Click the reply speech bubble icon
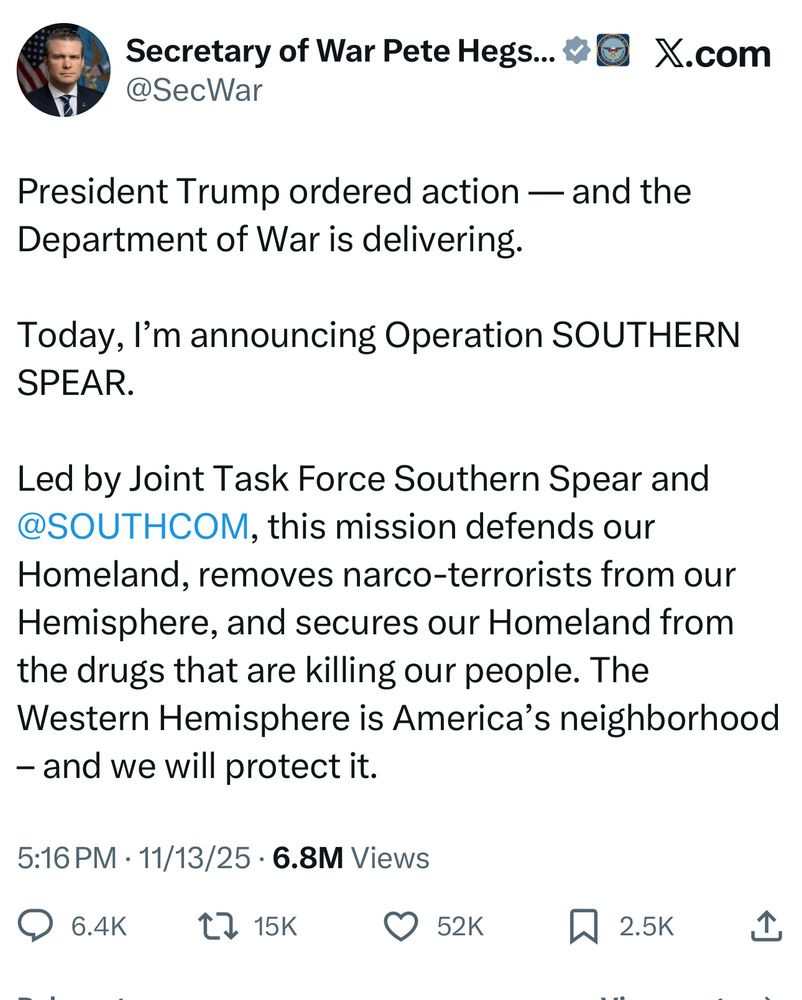 tap(38, 926)
